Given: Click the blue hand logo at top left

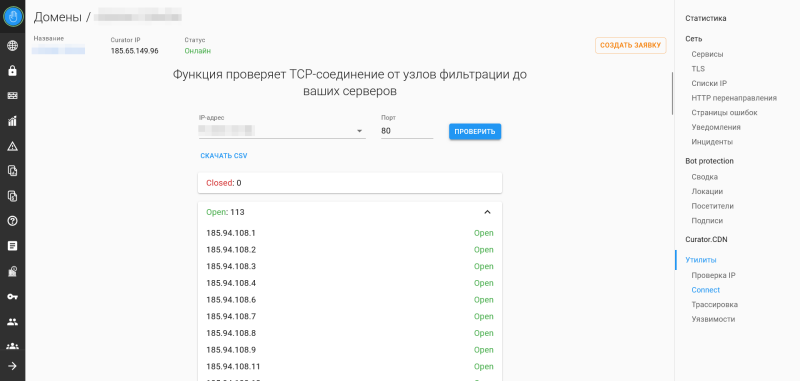Looking at the screenshot, I should click(13, 16).
